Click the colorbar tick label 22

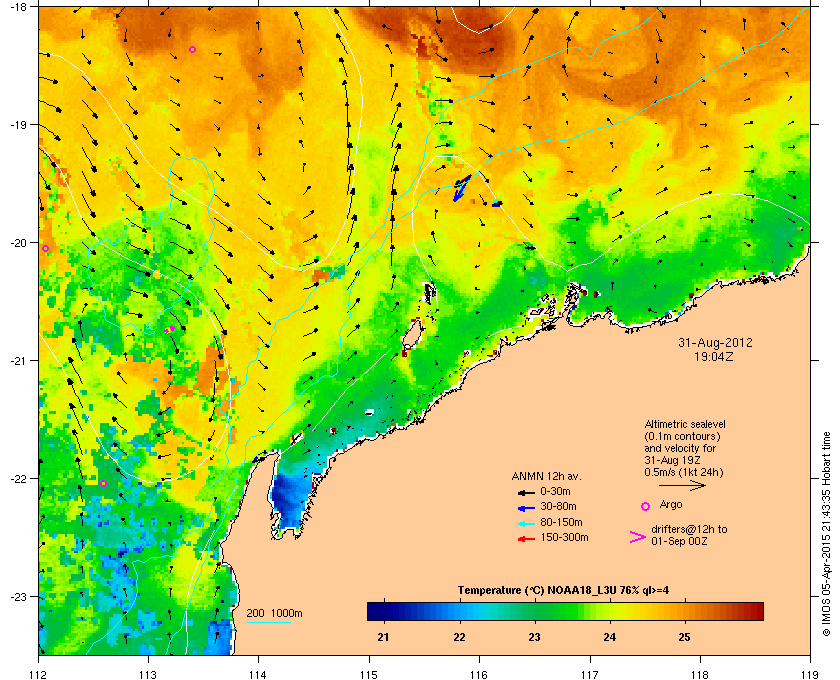click(x=460, y=638)
